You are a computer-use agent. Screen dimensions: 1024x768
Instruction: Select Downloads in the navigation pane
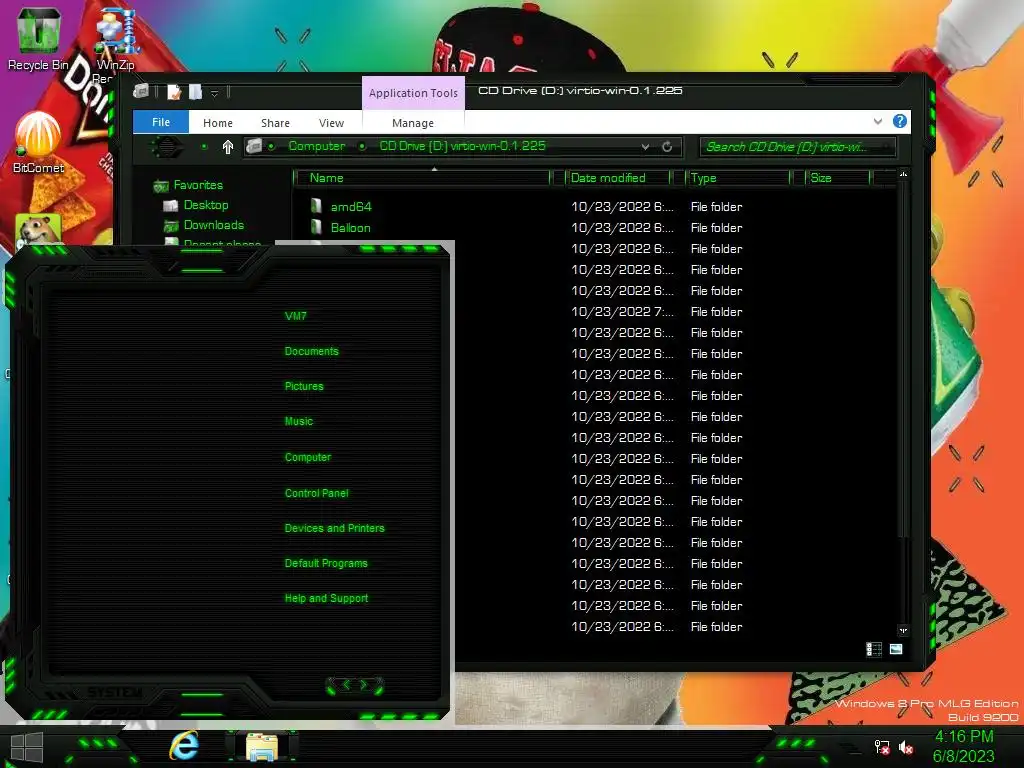pyautogui.click(x=214, y=225)
